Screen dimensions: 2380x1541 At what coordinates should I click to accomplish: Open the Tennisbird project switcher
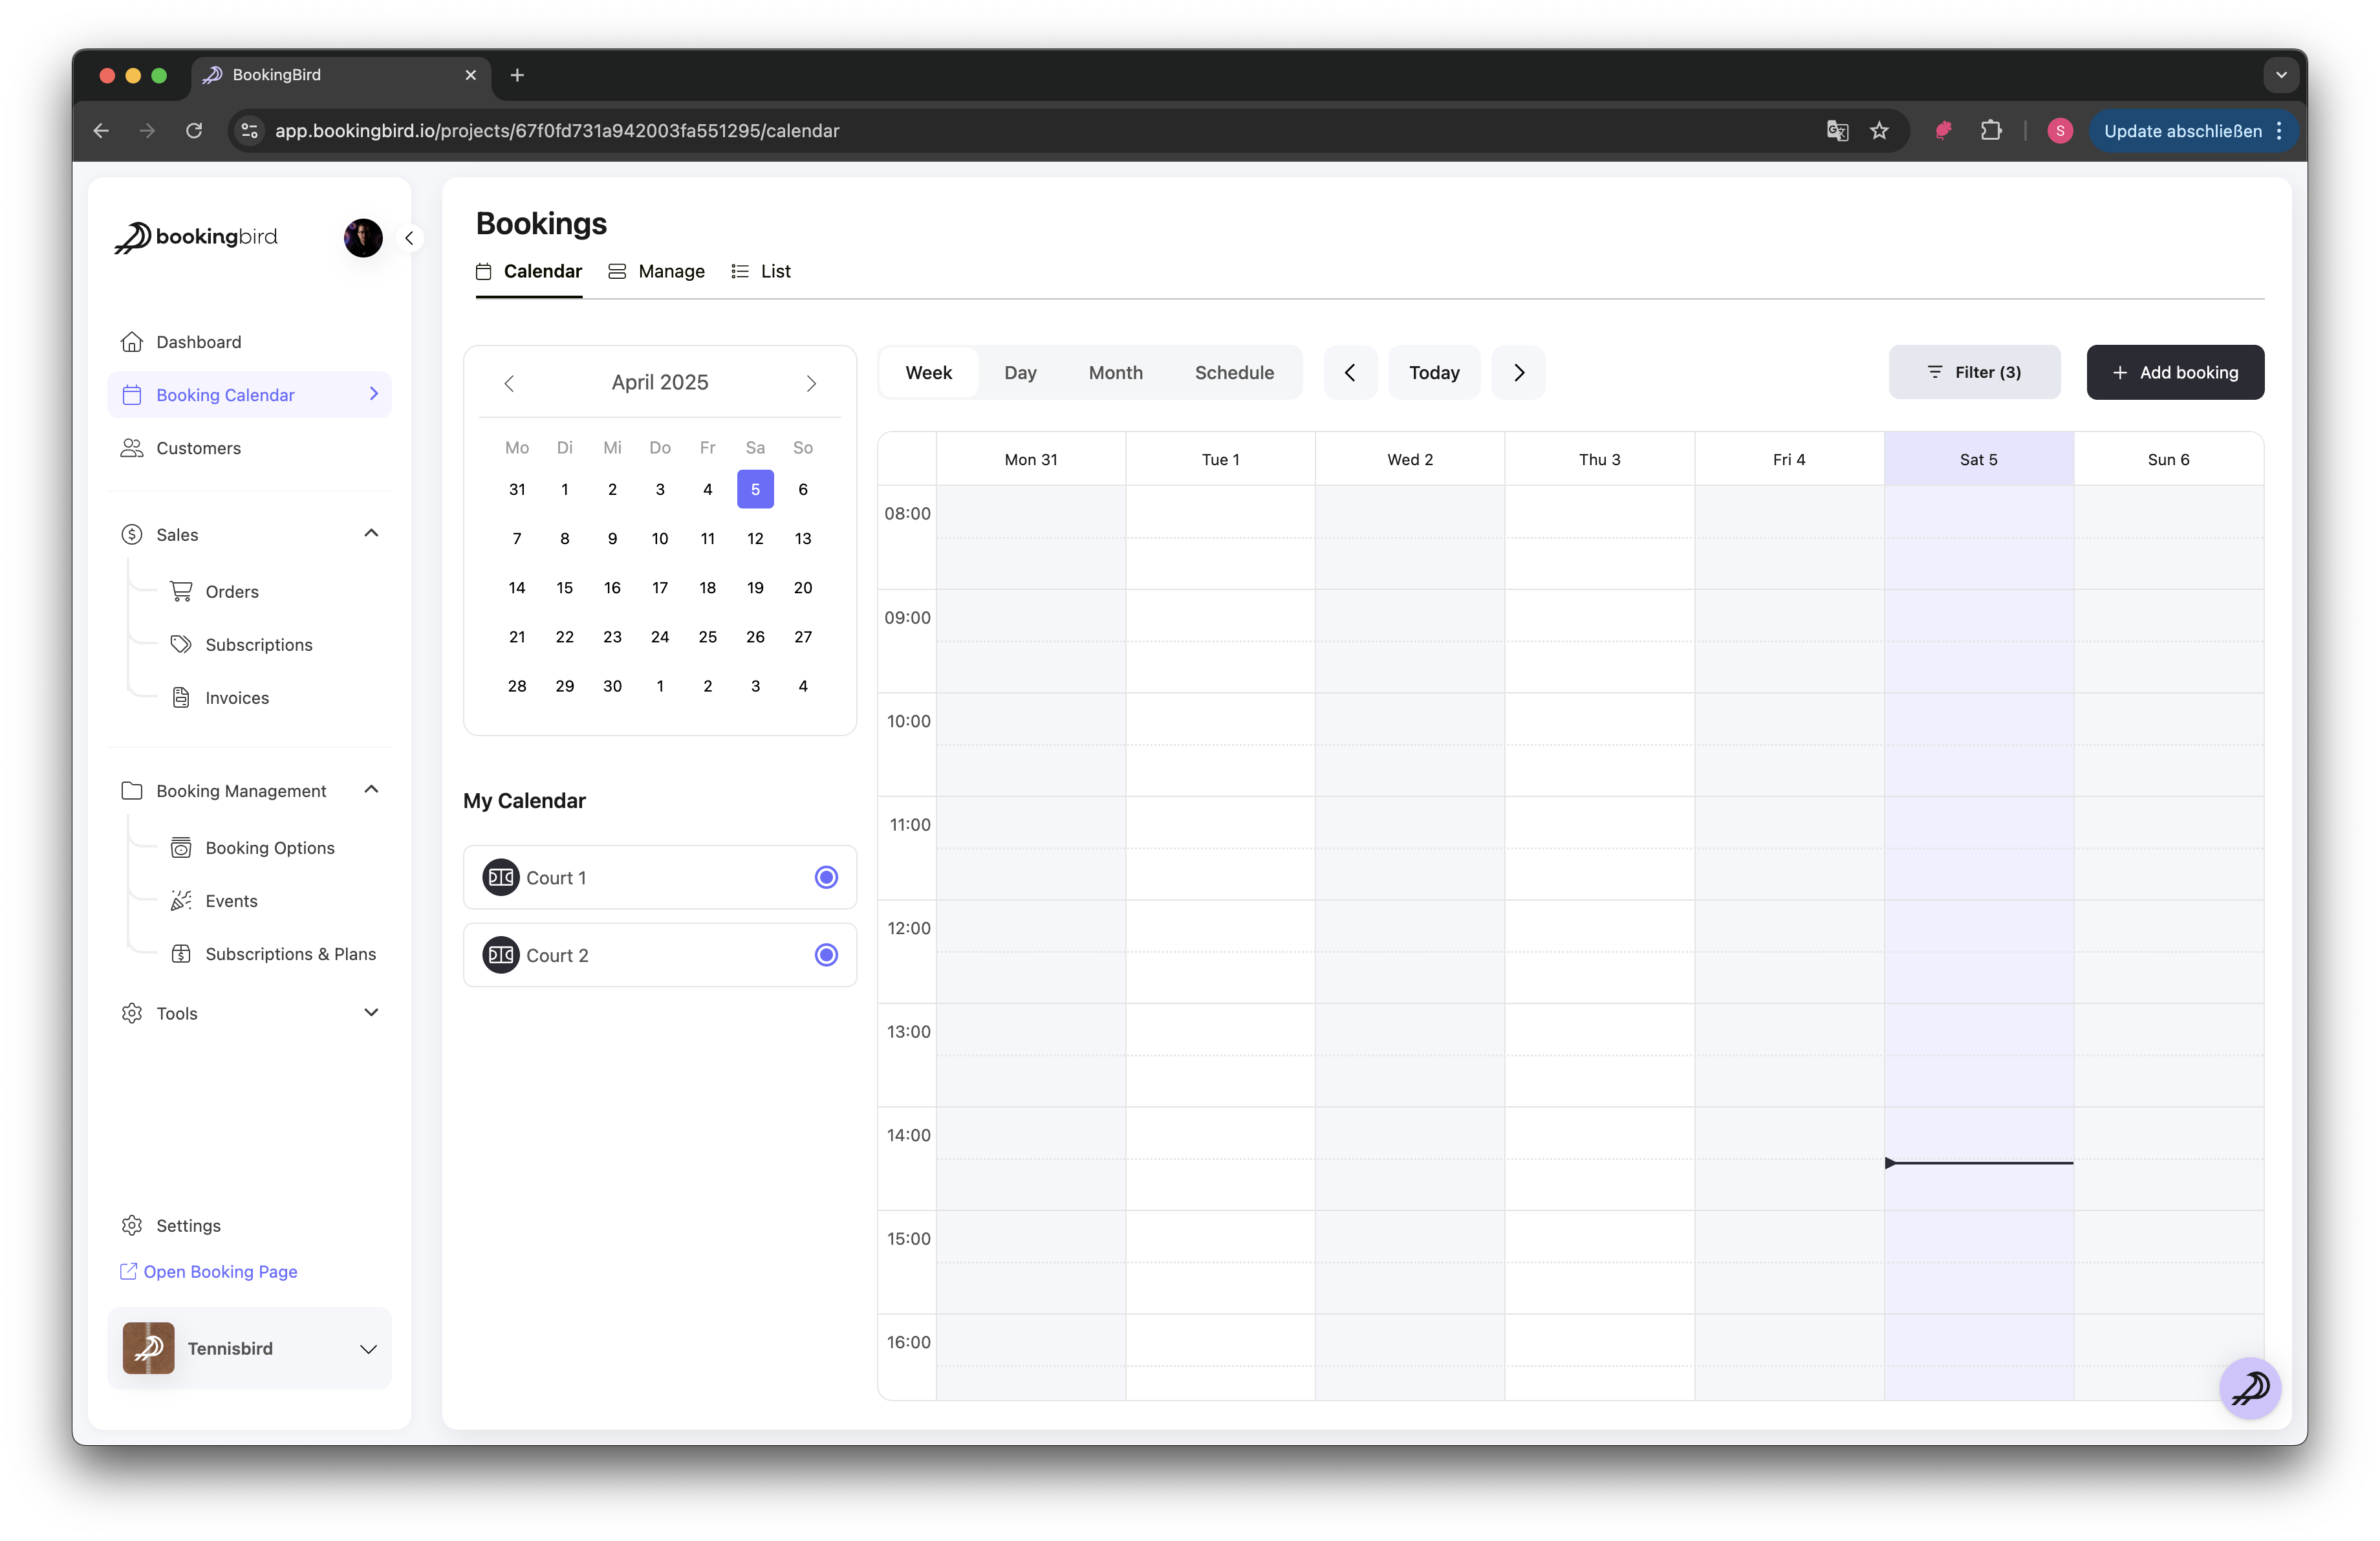pos(249,1348)
